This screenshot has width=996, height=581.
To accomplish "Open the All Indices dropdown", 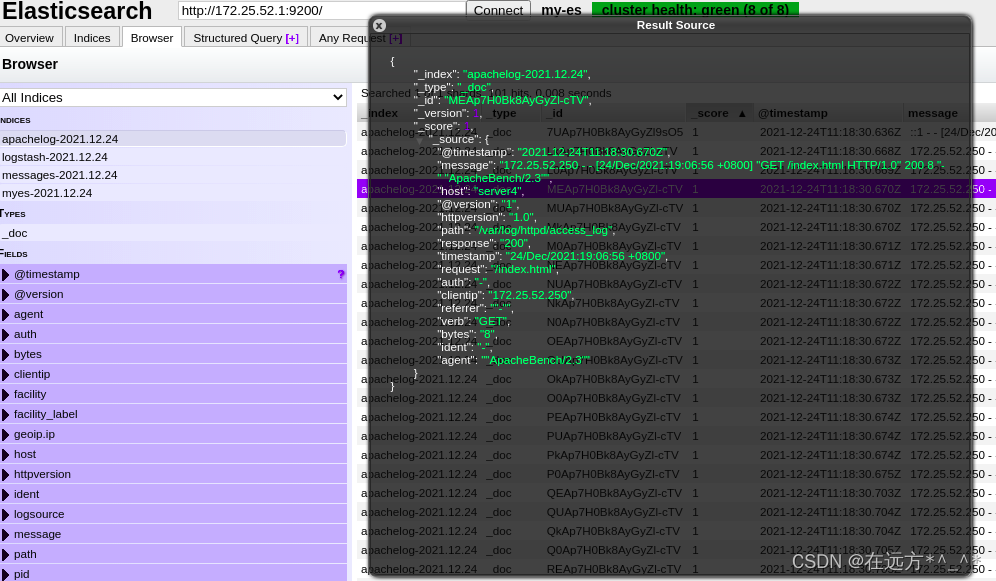I will coord(173,97).
